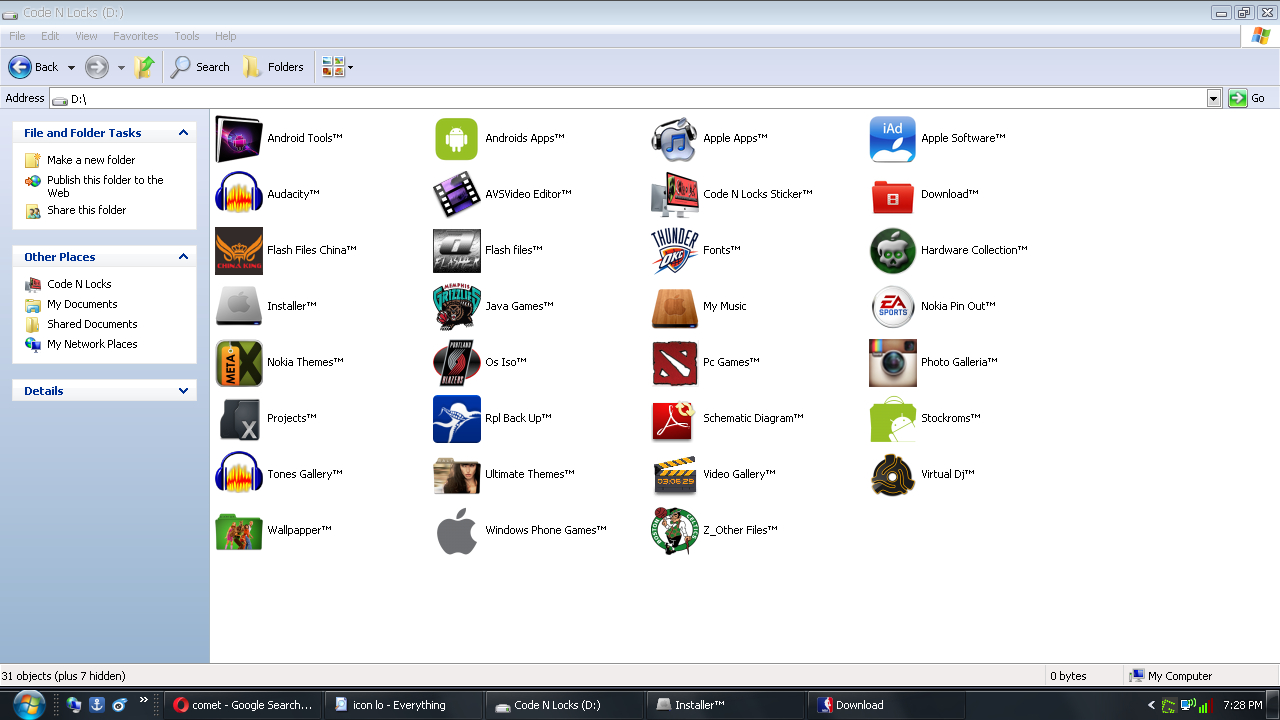Select the Android Tools™ folder icon
The image size is (1280, 720).
click(x=239, y=138)
